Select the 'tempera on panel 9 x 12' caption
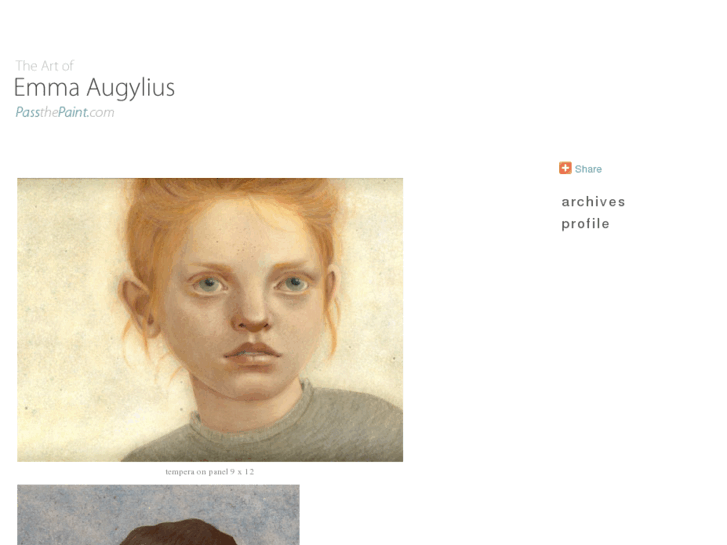The width and height of the screenshot is (727, 545). coord(210,472)
